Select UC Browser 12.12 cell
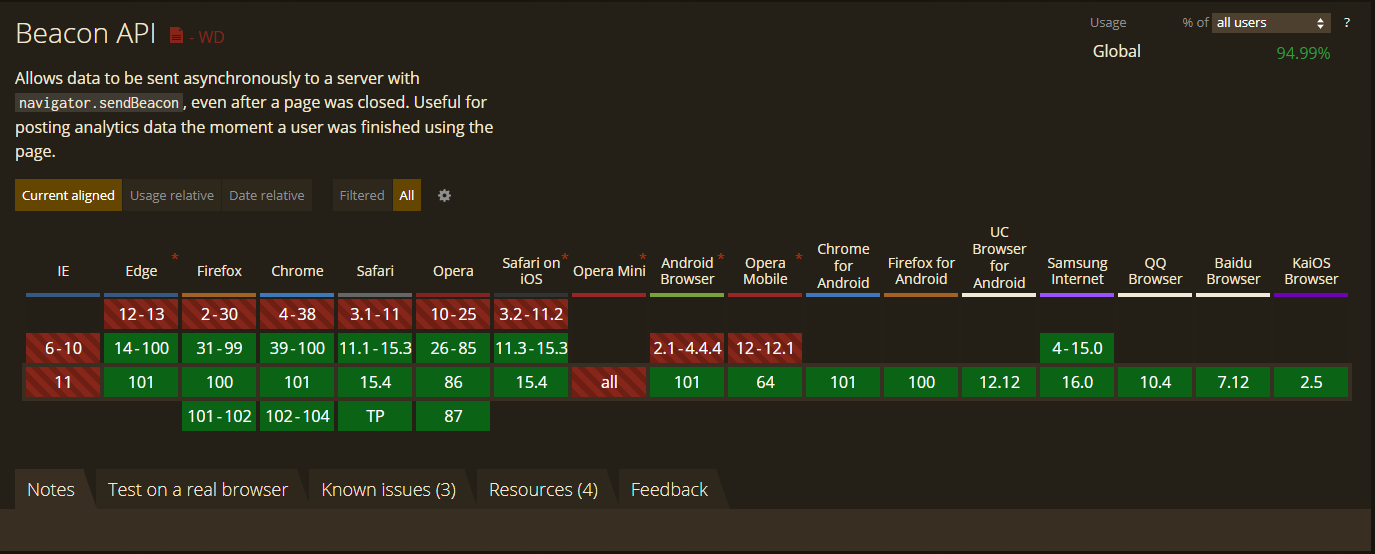1375x554 pixels. click(999, 382)
